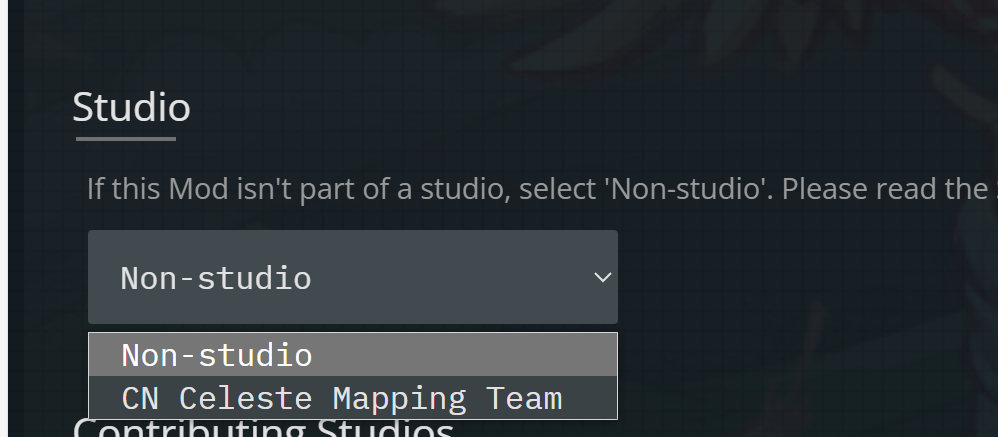Click the 'Non-studio' selected value text

pyautogui.click(x=216, y=278)
